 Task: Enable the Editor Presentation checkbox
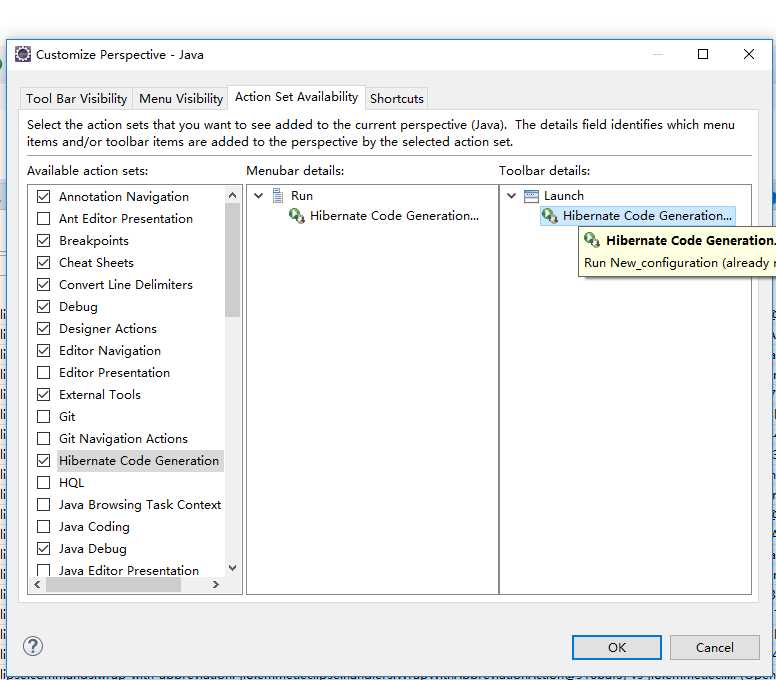coord(44,373)
